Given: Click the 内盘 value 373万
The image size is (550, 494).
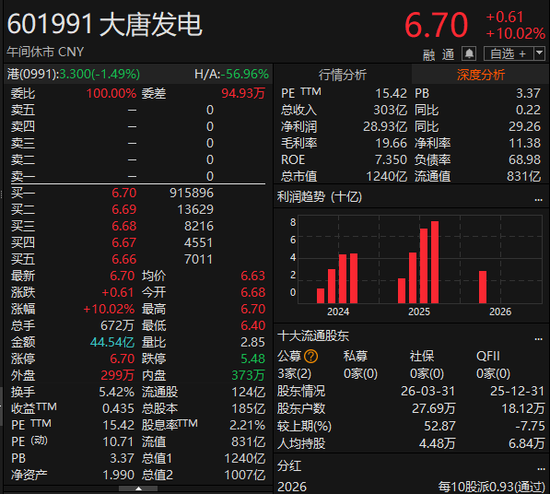Looking at the screenshot, I should 248,375.
